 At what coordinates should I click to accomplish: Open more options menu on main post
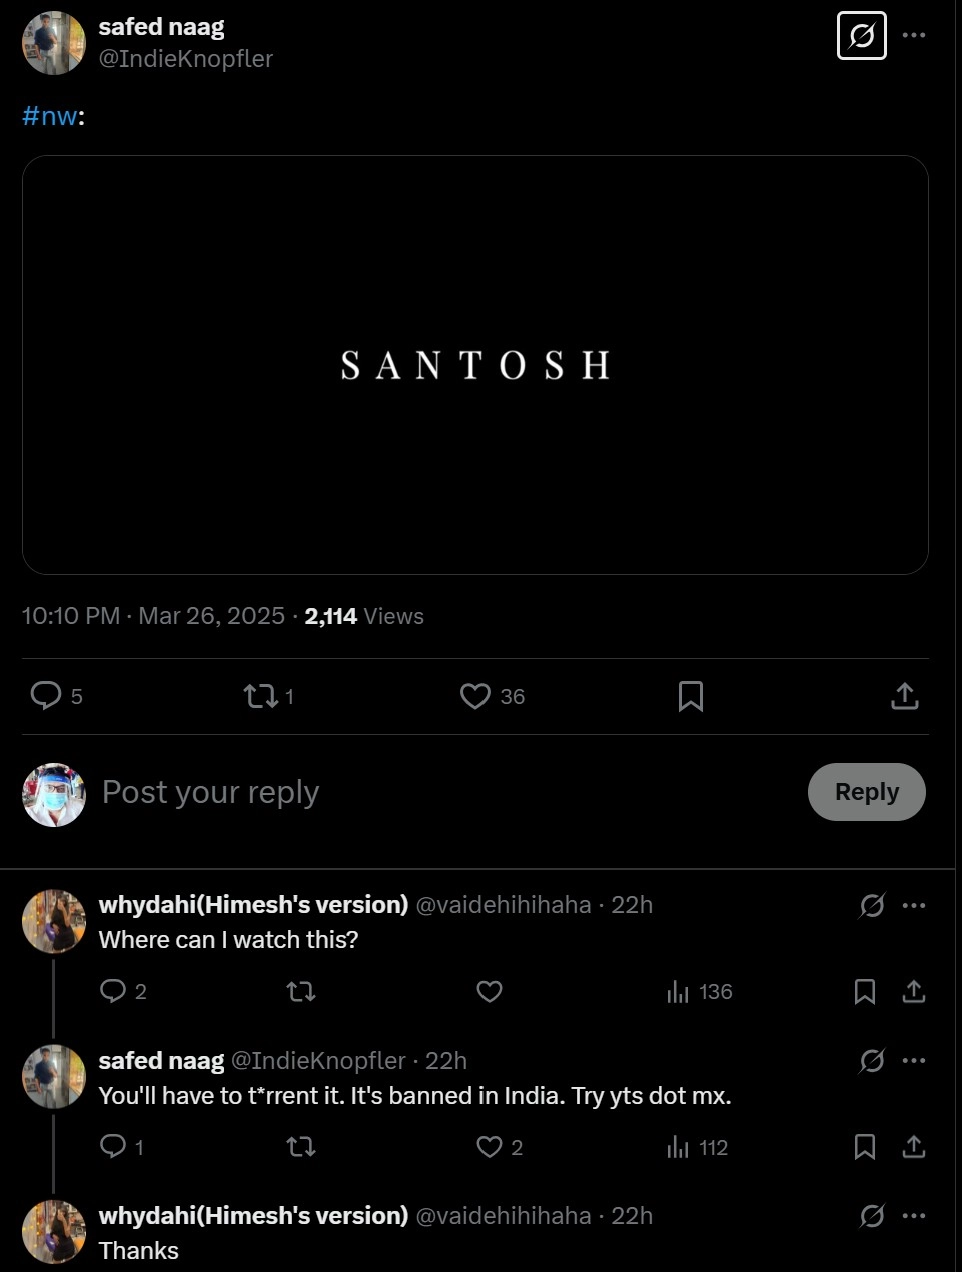pyautogui.click(x=913, y=35)
